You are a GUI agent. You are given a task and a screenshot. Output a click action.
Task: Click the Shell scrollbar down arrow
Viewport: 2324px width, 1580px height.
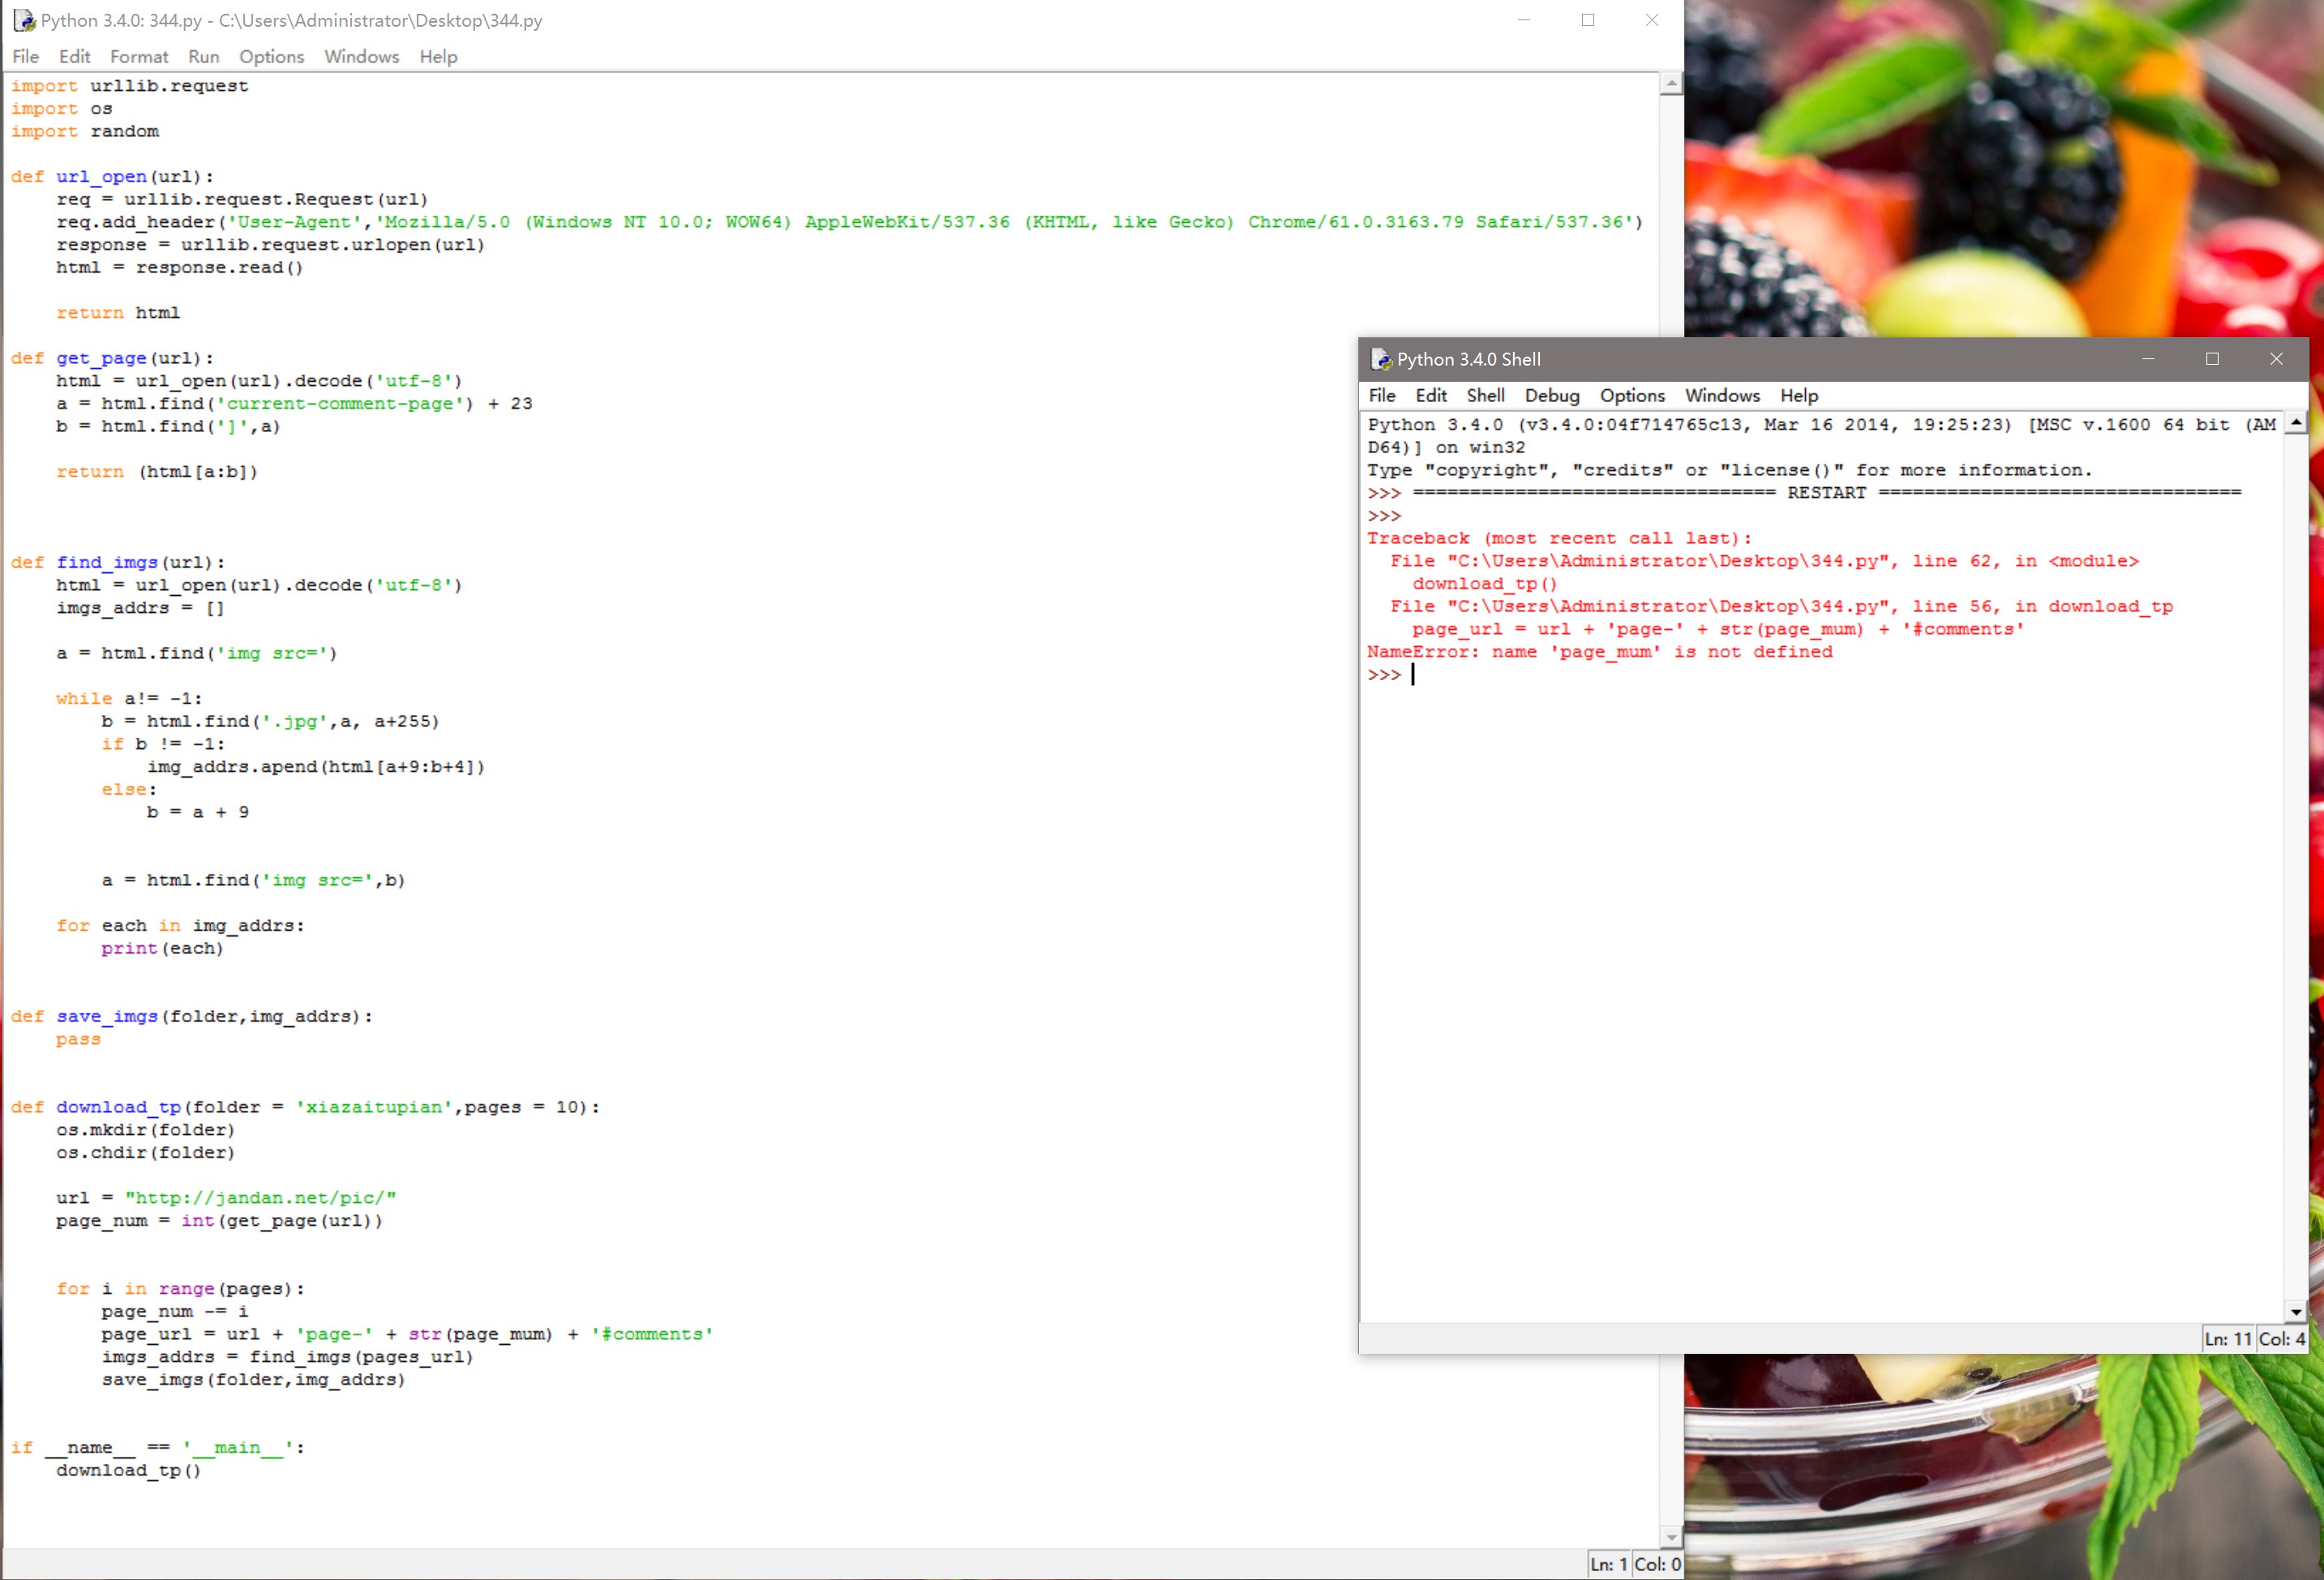tap(2296, 1312)
